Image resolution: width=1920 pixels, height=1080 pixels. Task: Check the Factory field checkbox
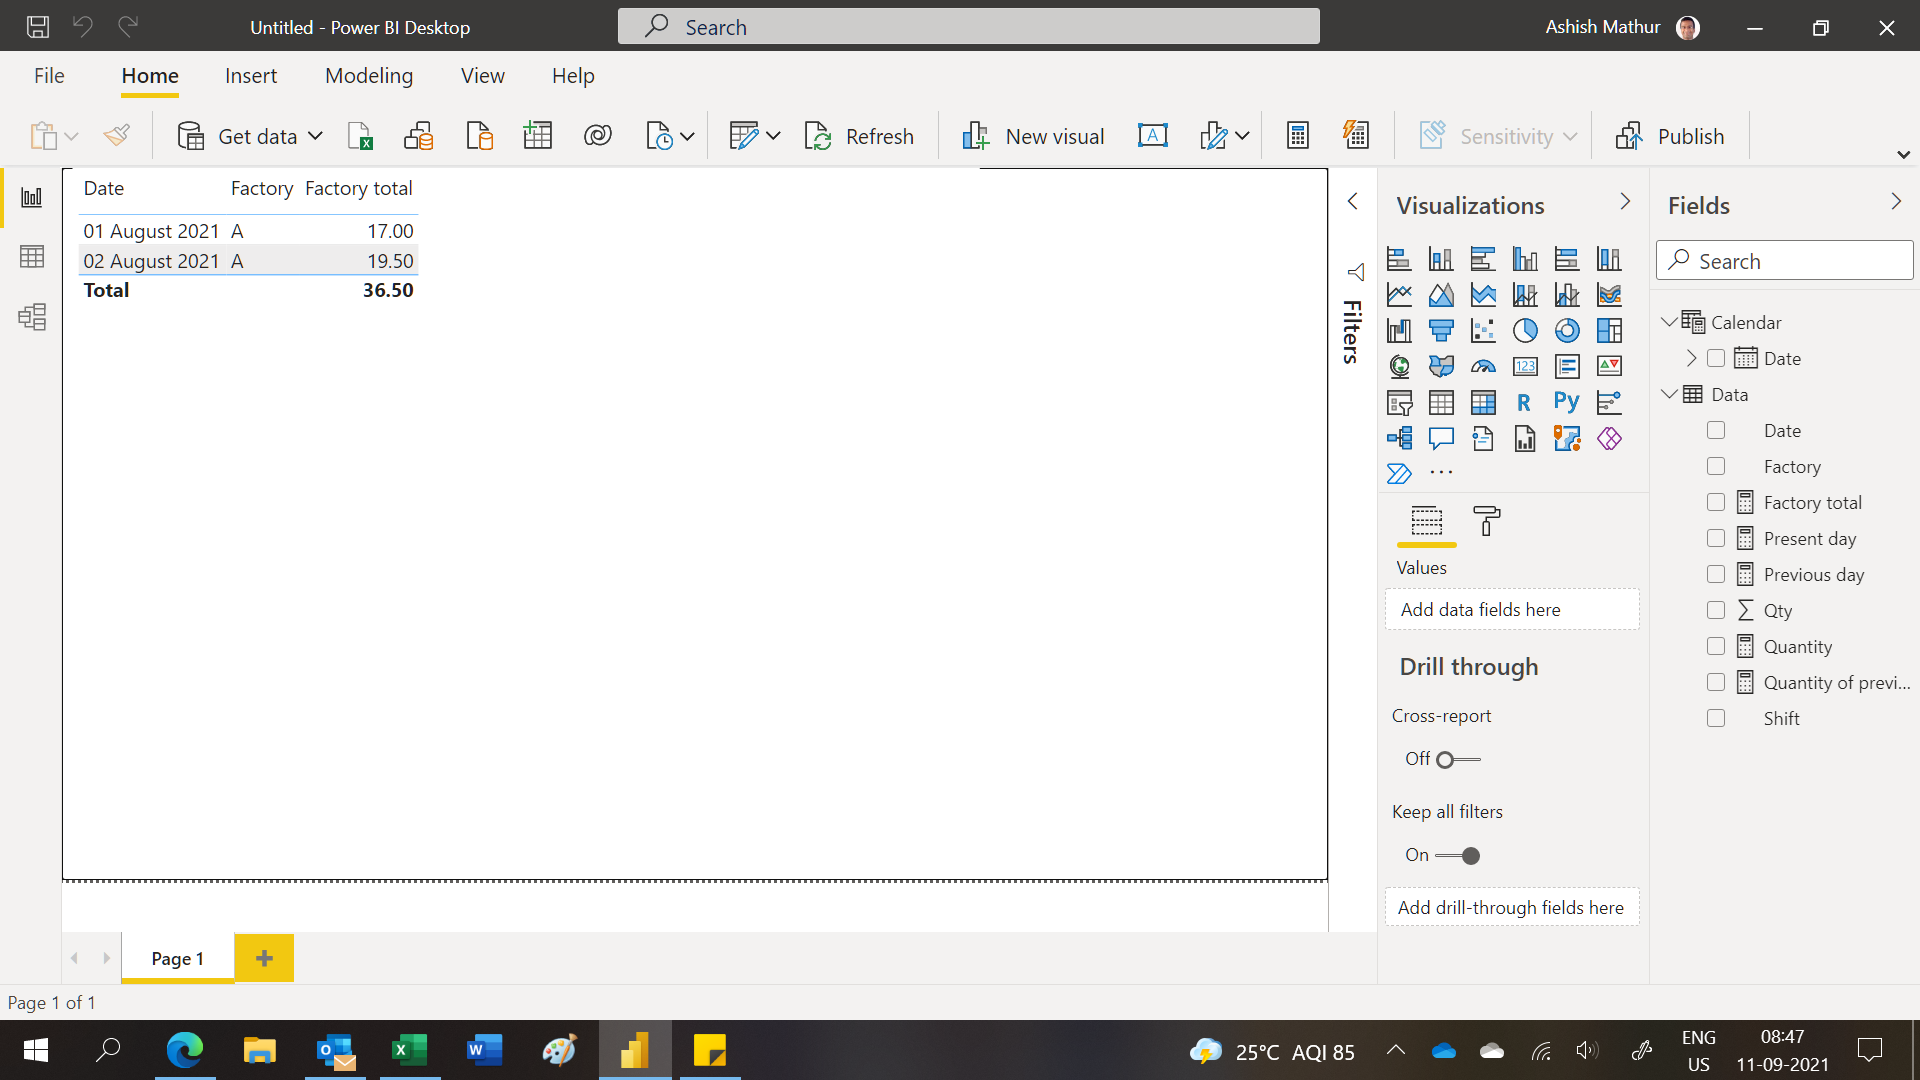click(1716, 466)
